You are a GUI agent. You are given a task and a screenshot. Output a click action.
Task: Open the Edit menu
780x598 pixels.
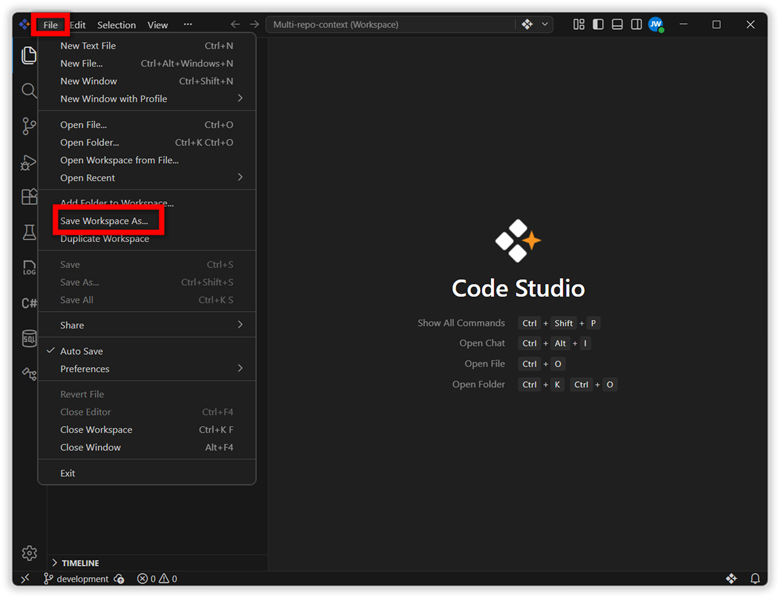[78, 25]
